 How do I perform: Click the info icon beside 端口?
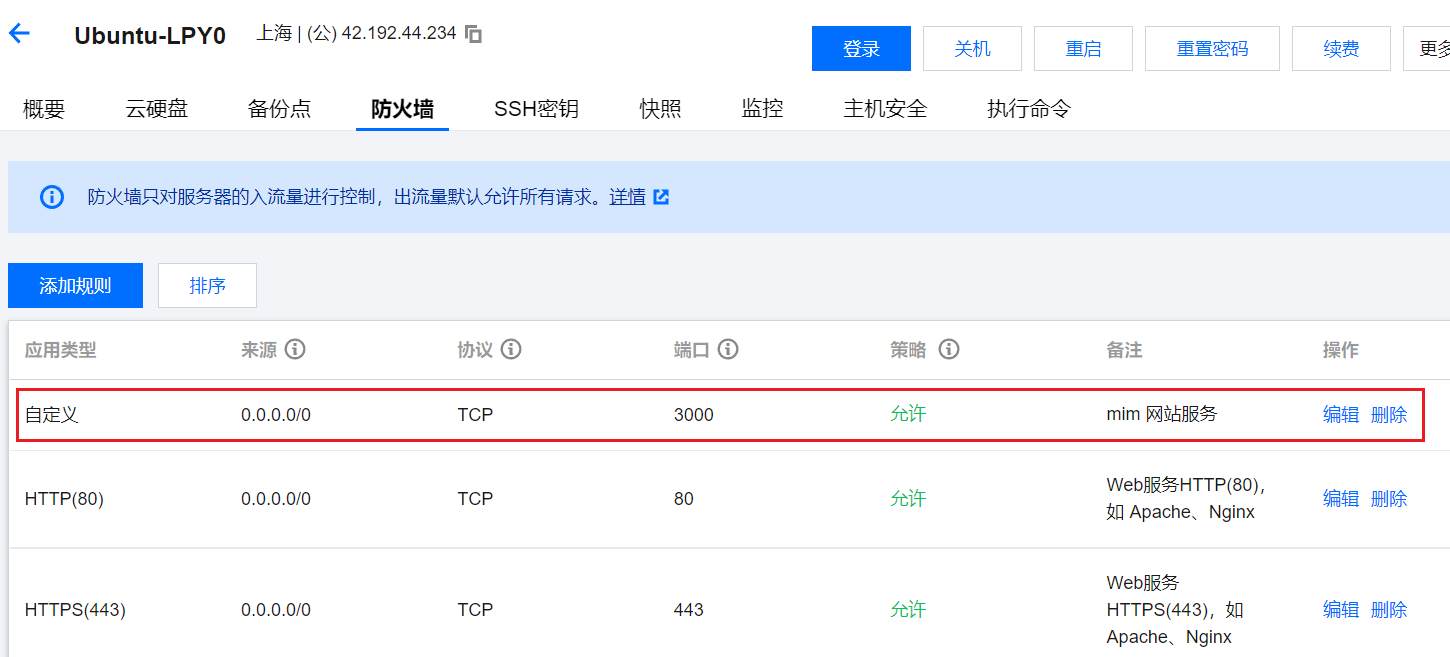point(728,350)
